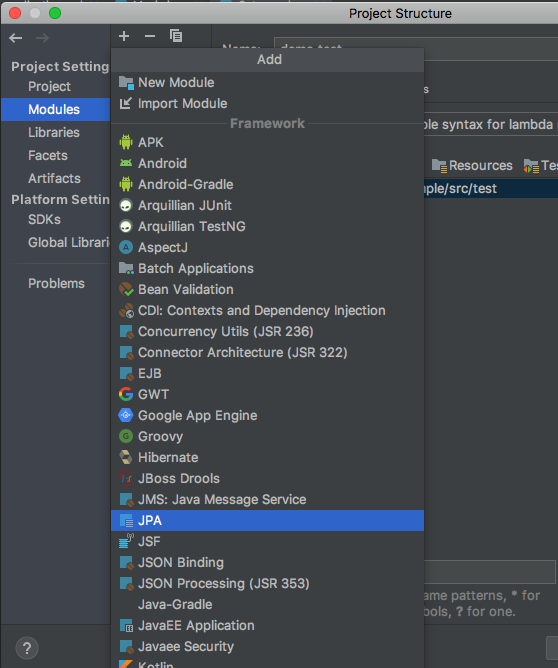Select the src/test content root row
The image size is (558, 668).
coord(491,188)
